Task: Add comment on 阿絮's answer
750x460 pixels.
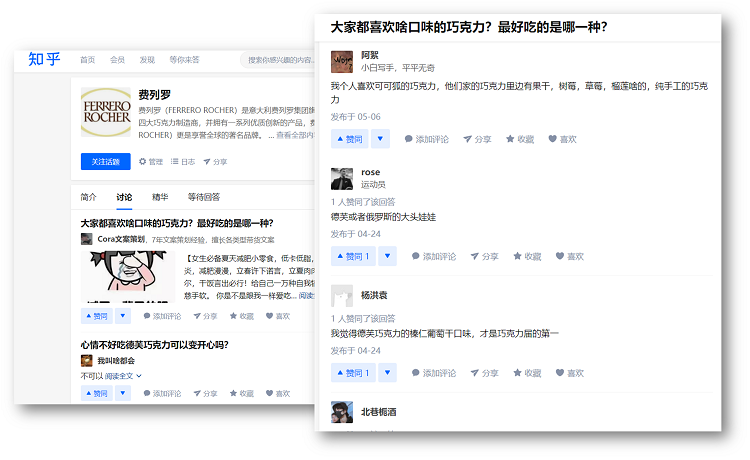Action: 427,139
